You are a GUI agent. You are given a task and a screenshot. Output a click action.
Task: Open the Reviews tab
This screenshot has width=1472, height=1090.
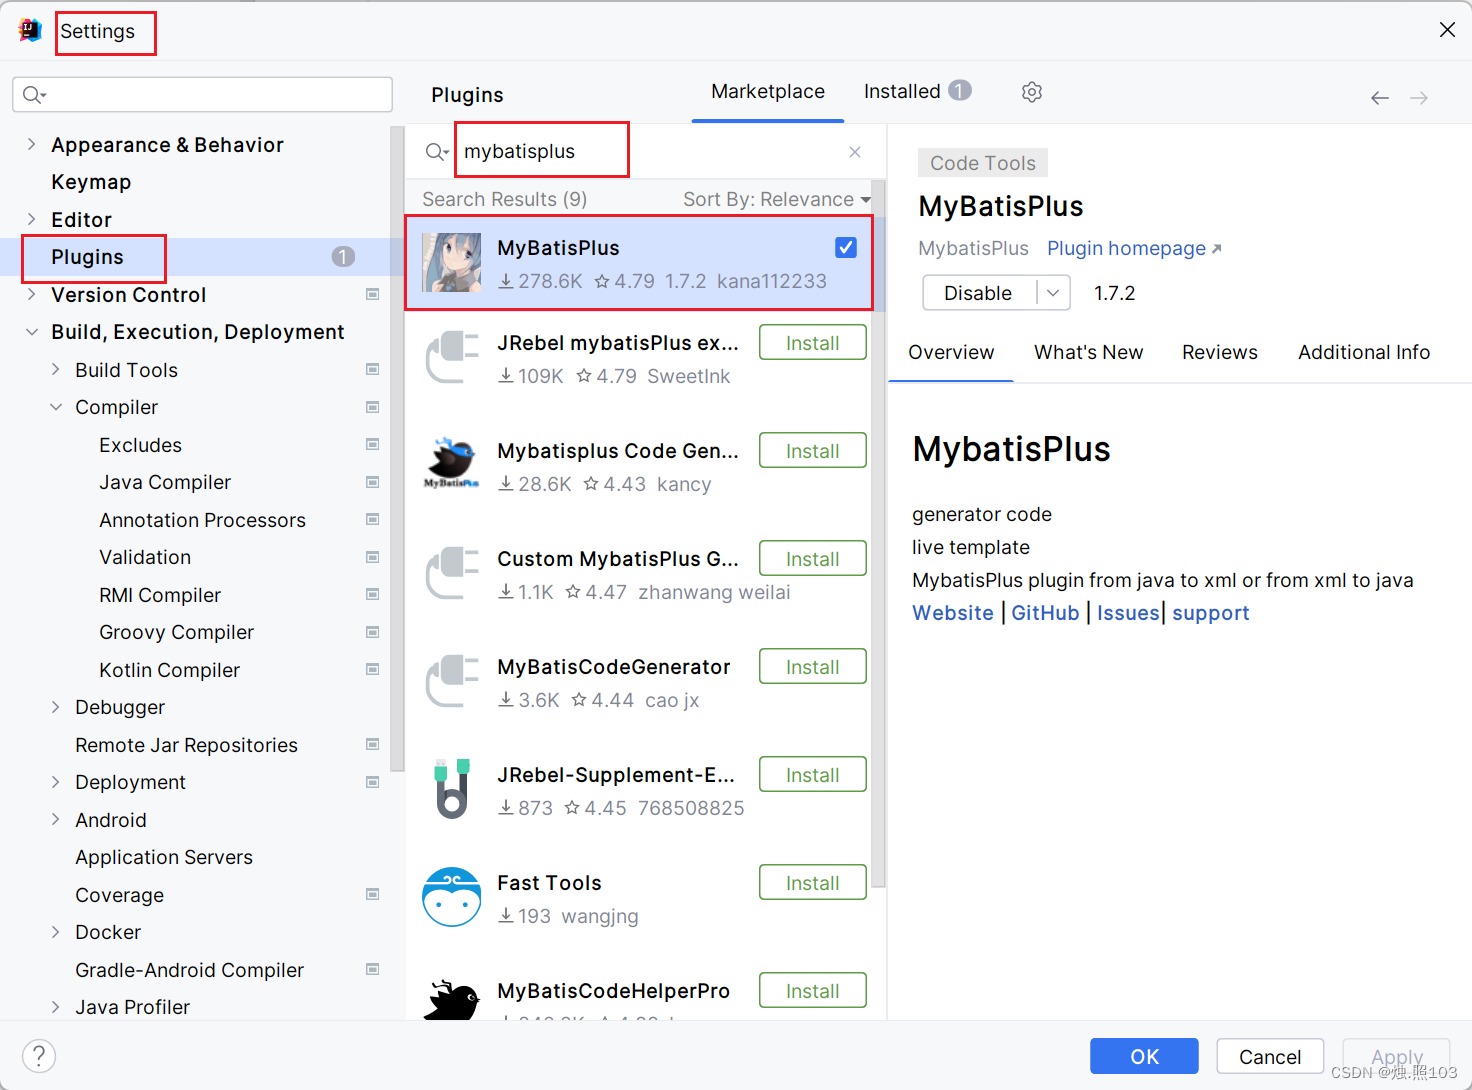[1219, 352]
